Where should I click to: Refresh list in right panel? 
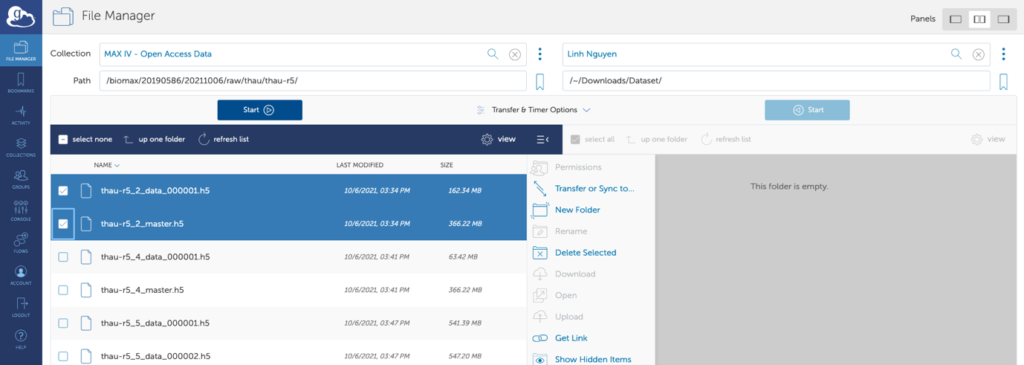[726, 139]
